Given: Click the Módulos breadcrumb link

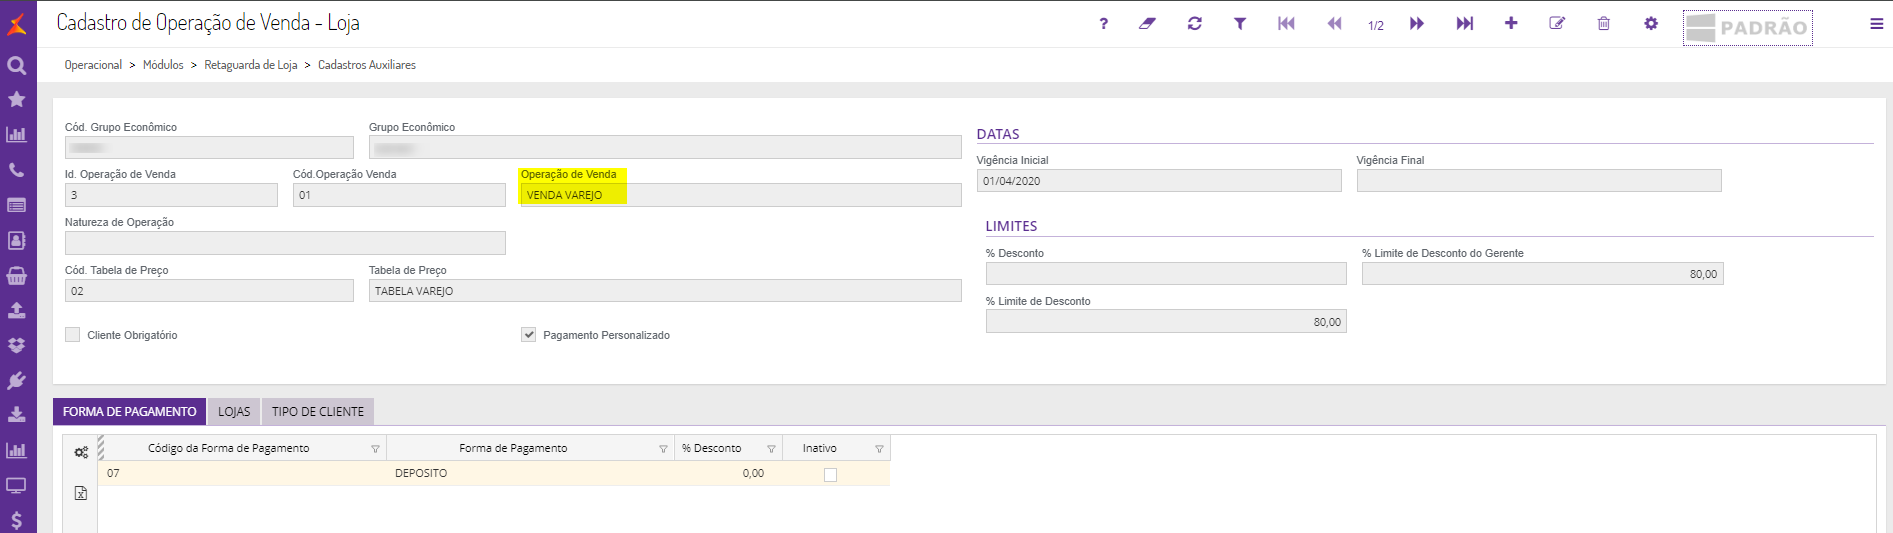Looking at the screenshot, I should tap(163, 65).
